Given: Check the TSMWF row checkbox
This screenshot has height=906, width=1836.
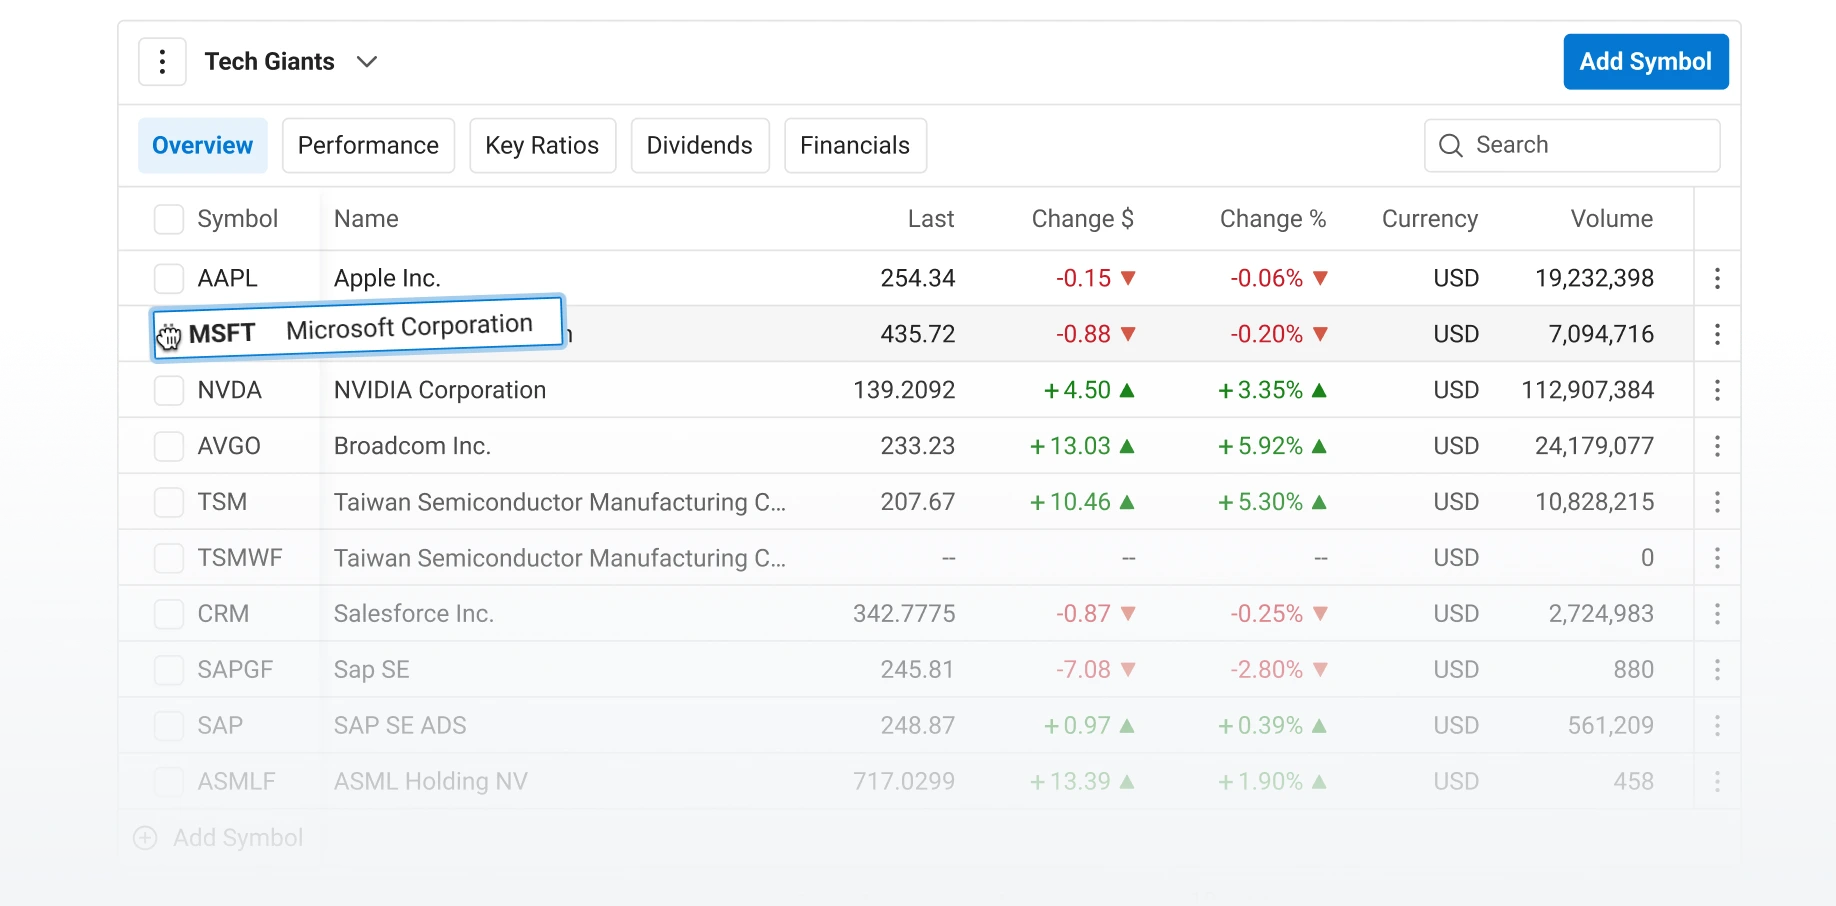Looking at the screenshot, I should [169, 558].
